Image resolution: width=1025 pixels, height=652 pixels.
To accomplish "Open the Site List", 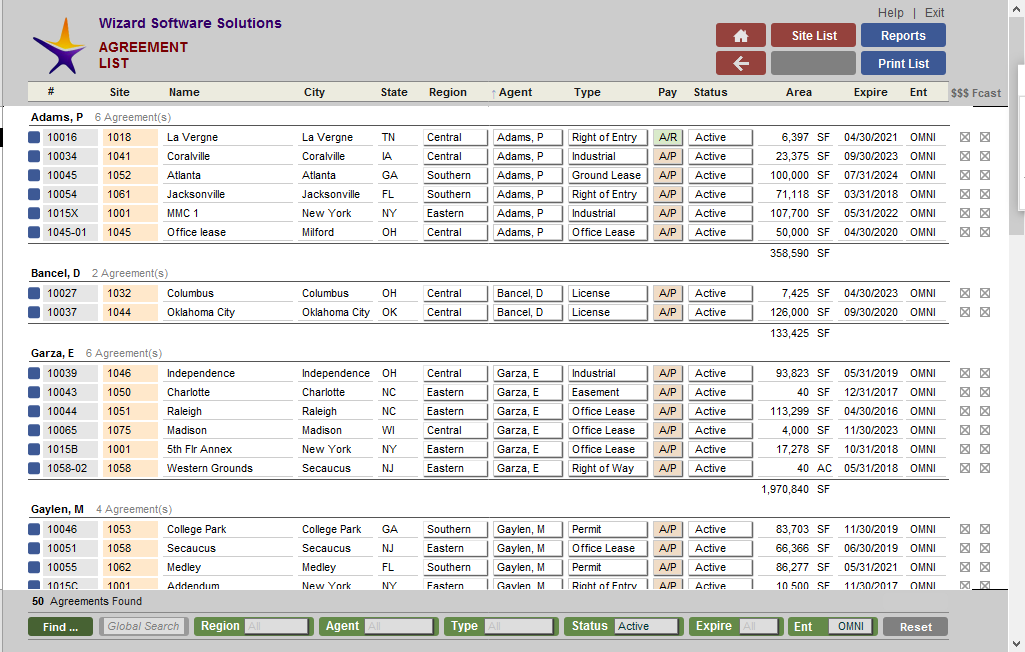I will click(813, 36).
